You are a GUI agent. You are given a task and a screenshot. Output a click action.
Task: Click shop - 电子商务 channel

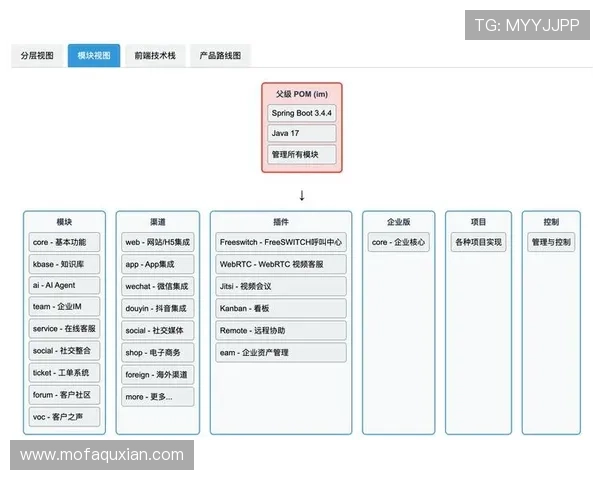[158, 353]
